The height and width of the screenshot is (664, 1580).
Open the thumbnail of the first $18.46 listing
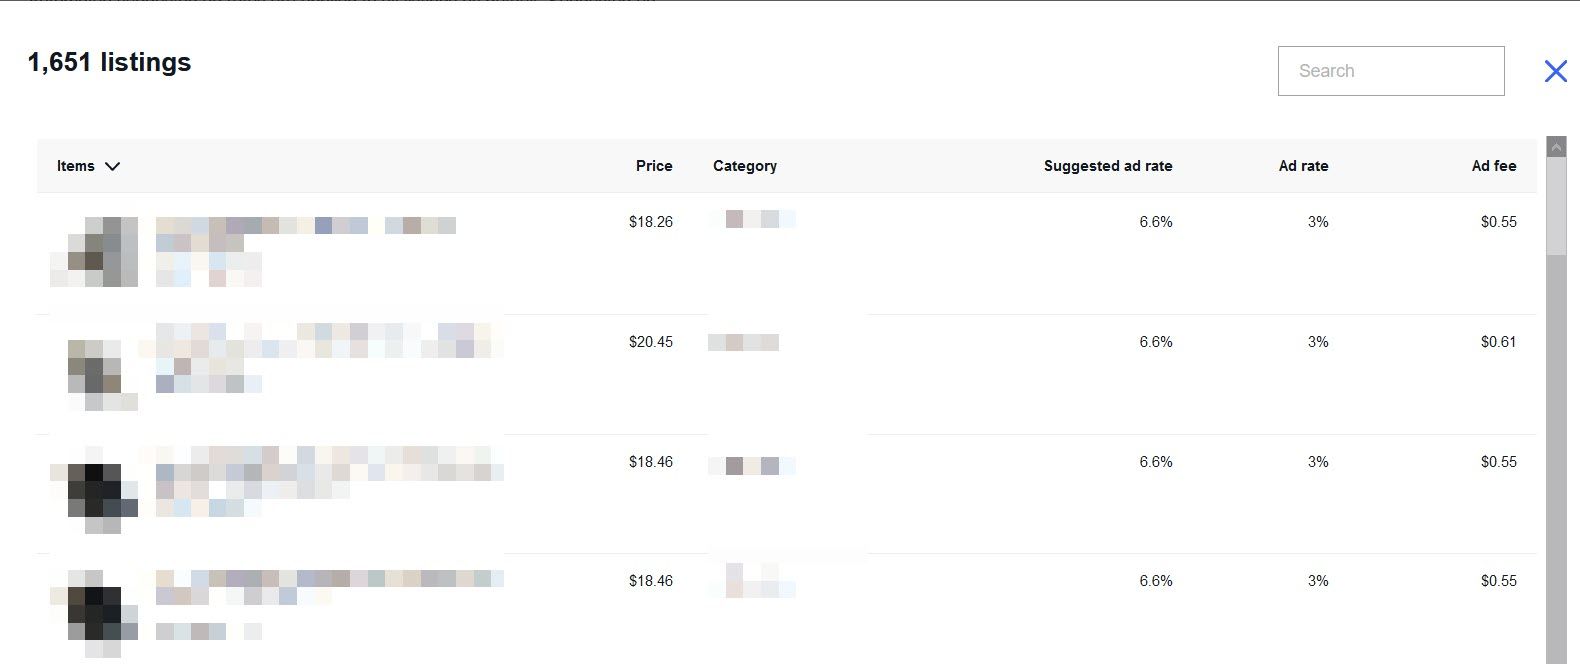pyautogui.click(x=94, y=490)
